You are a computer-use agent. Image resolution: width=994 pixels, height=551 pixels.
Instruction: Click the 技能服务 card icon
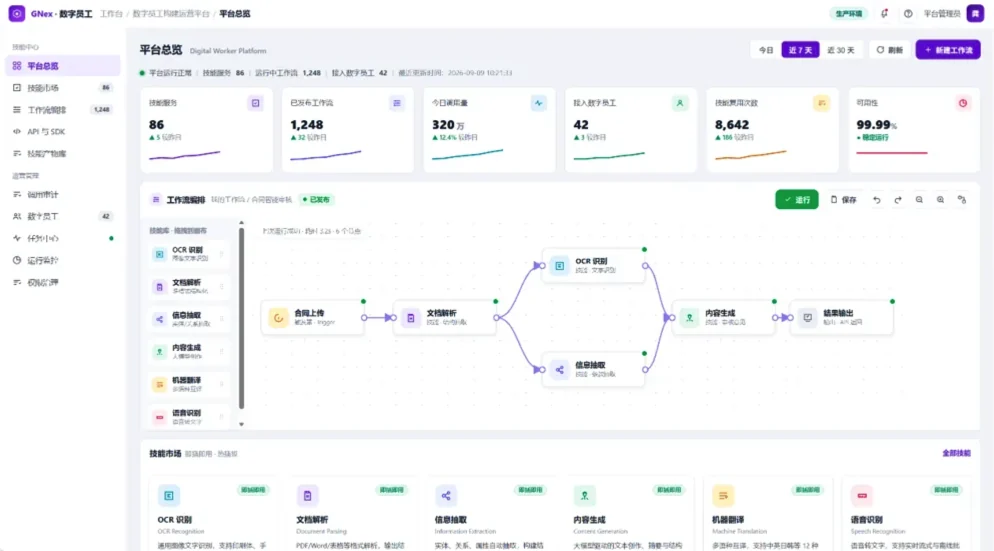click(x=255, y=103)
